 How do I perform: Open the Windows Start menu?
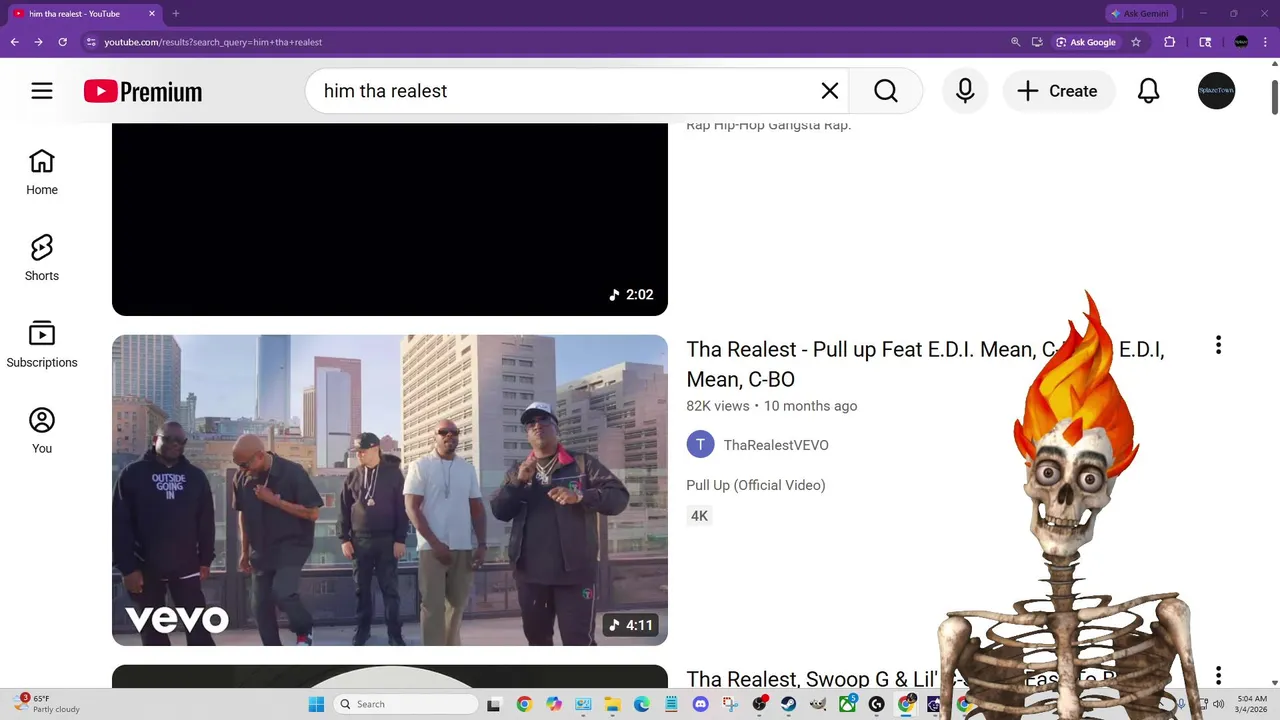316,704
